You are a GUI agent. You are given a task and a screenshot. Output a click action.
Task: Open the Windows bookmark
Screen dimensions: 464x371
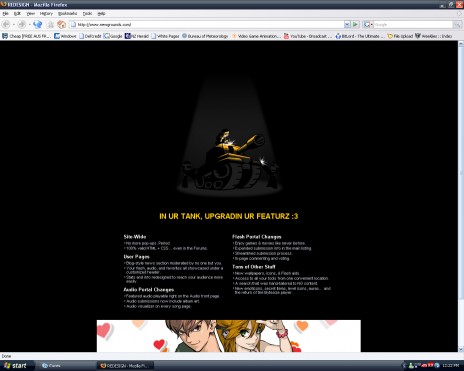pos(65,36)
